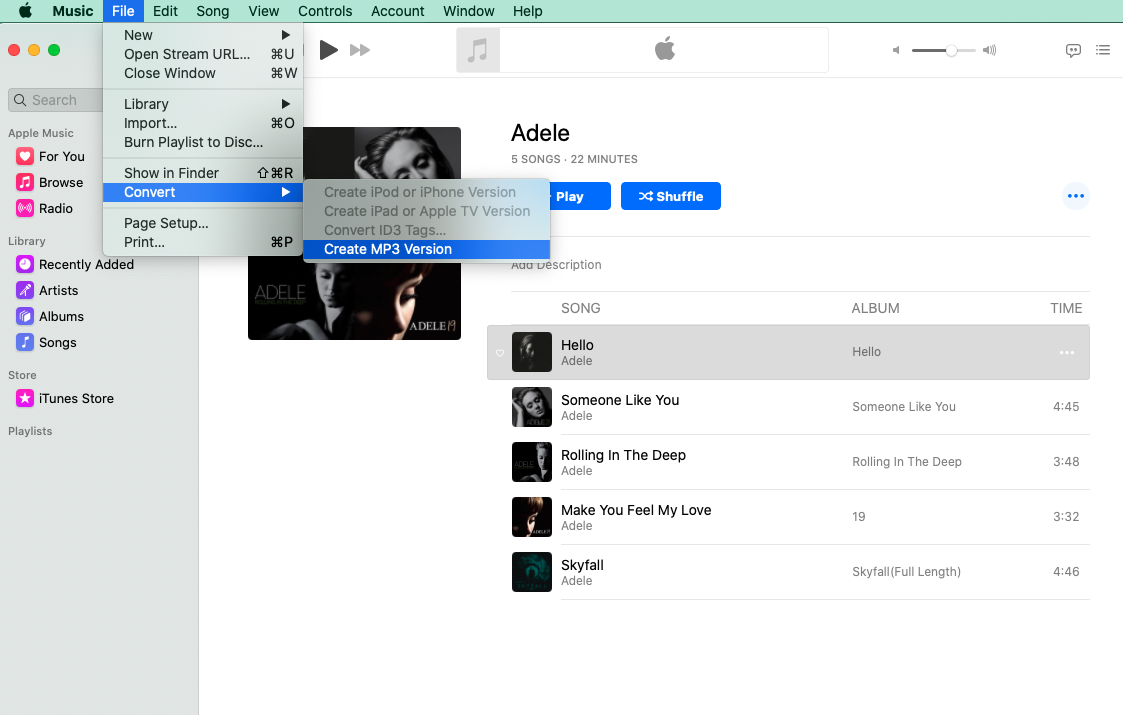Choose Show in Finder
The height and width of the screenshot is (715, 1123).
[x=203, y=173]
